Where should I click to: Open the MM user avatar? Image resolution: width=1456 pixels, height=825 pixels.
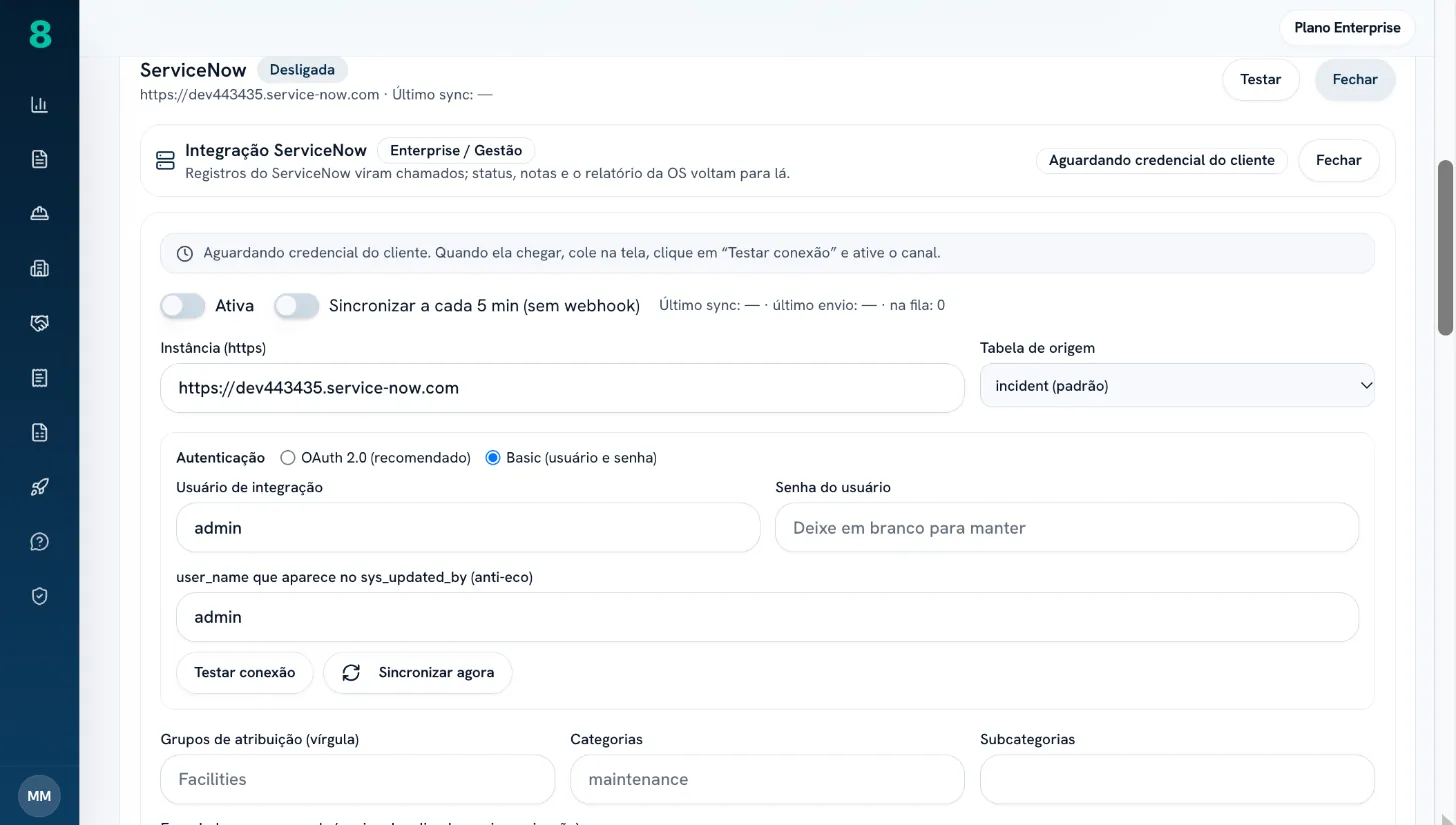coord(39,796)
